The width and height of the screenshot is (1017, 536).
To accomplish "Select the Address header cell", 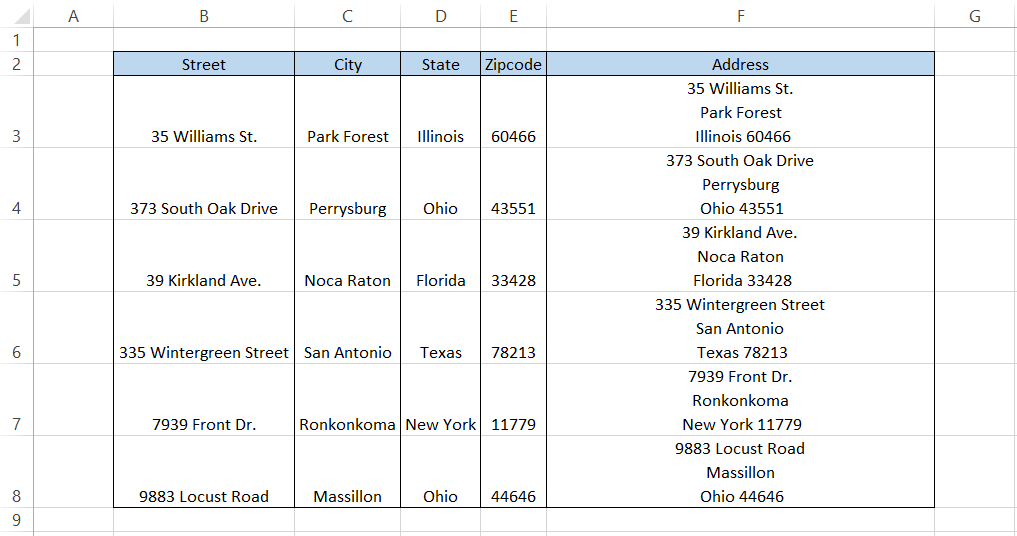I will coord(740,64).
